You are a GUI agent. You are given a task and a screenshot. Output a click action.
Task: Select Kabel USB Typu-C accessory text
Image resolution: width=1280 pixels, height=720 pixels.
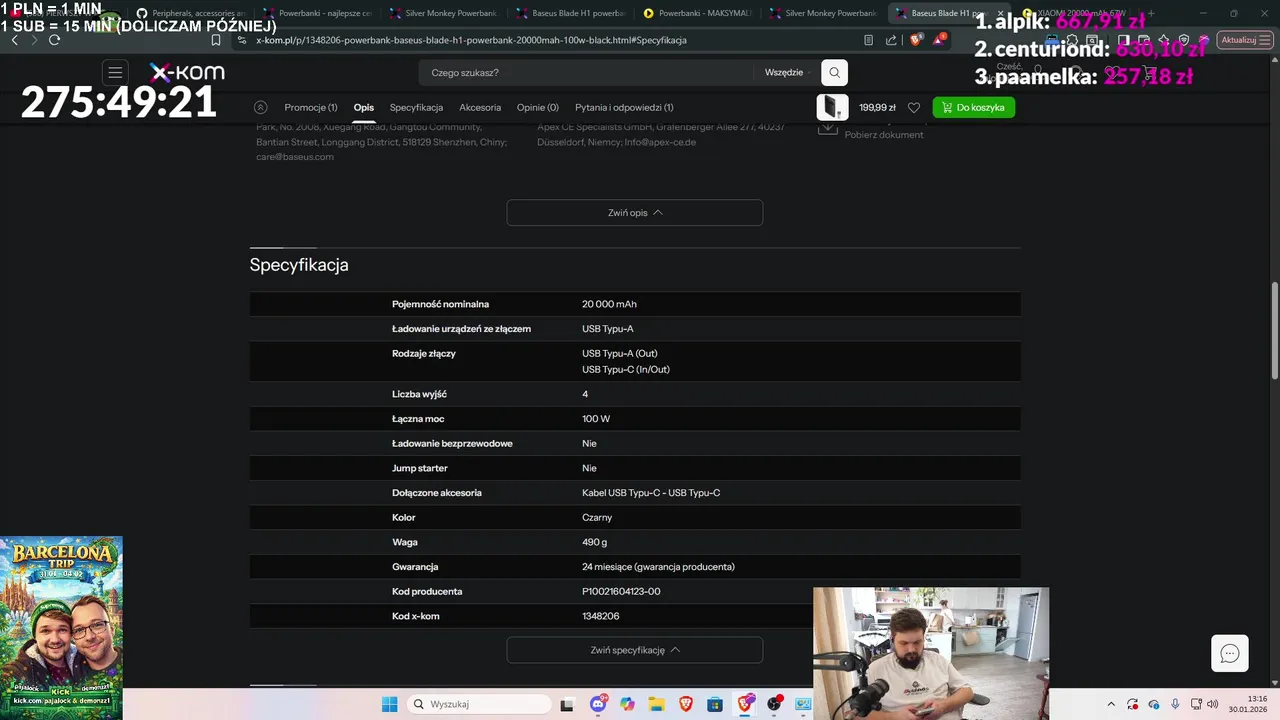(x=651, y=493)
